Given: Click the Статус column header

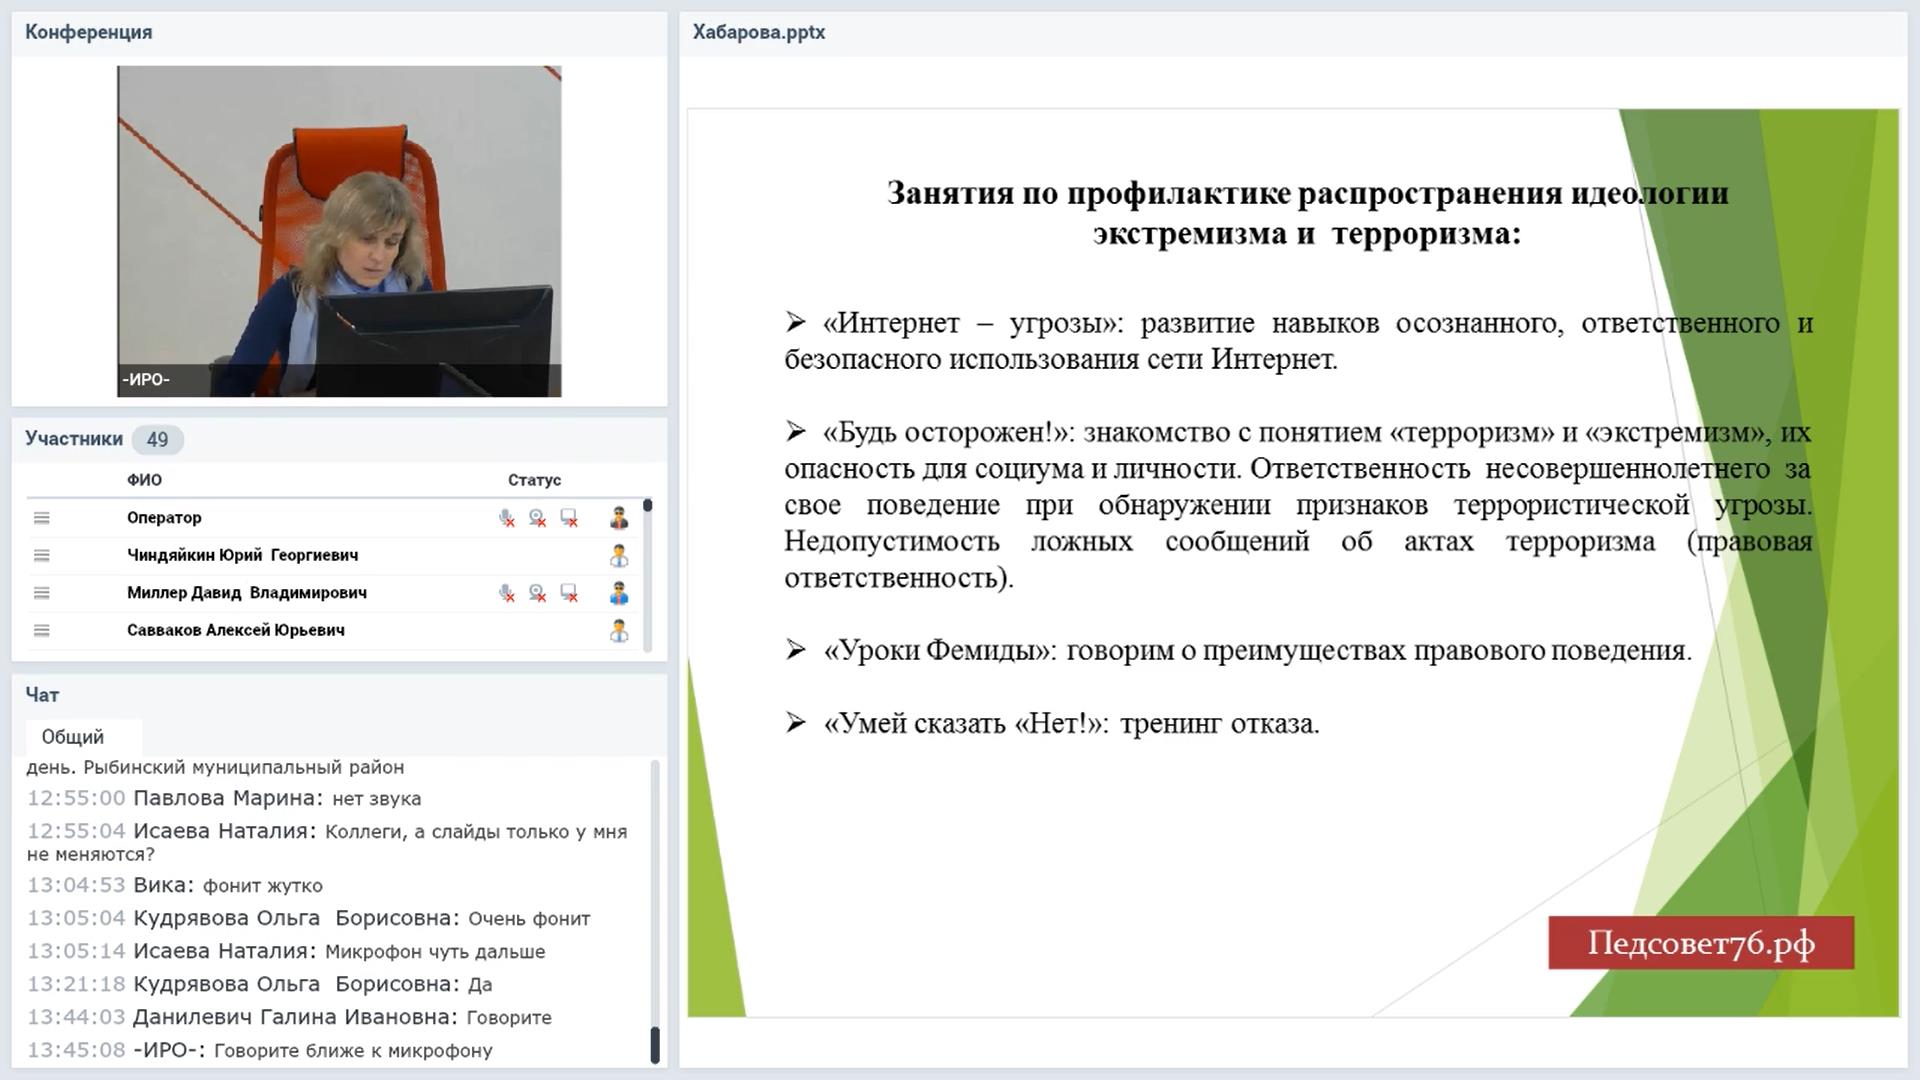Looking at the screenshot, I should point(534,480).
